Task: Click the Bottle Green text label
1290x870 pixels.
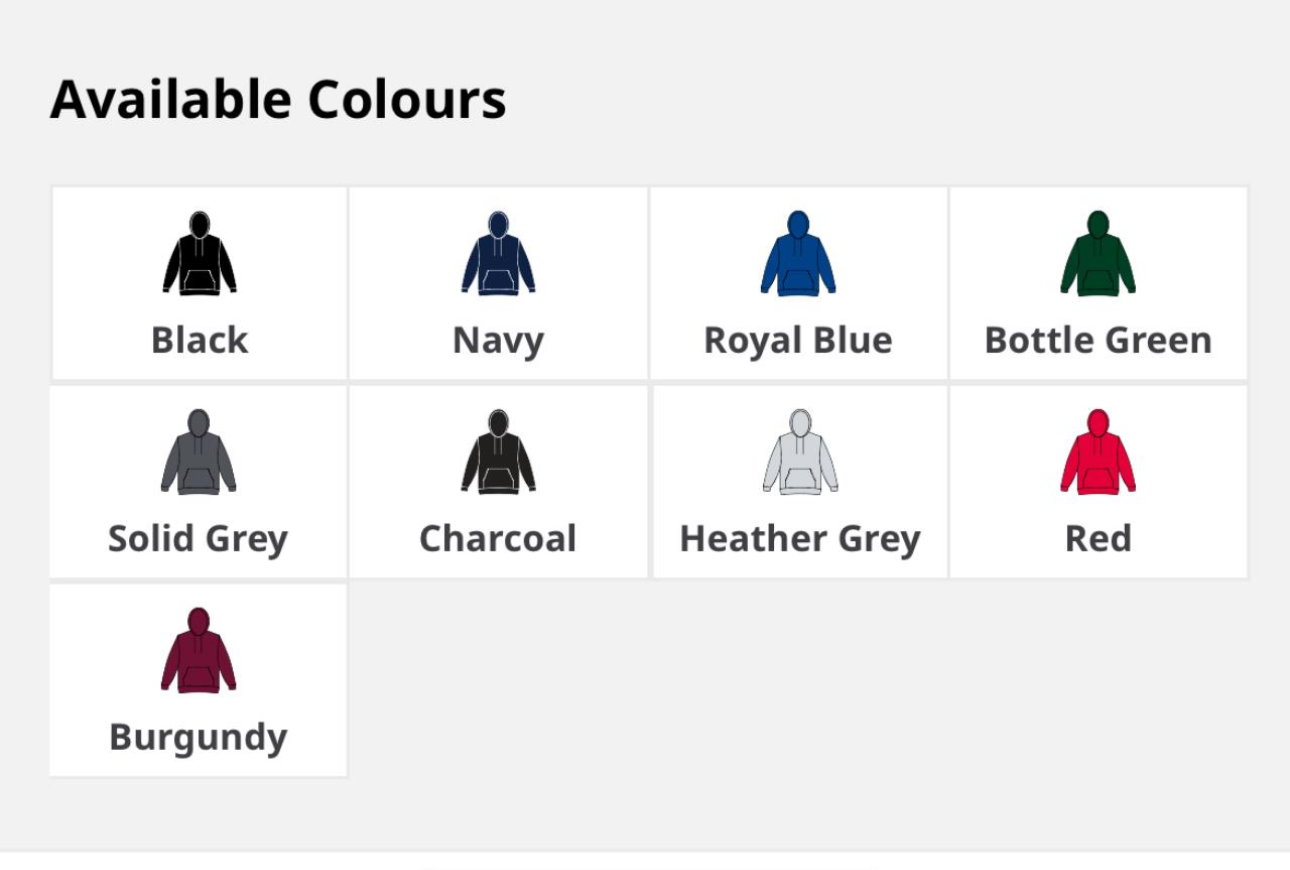Action: [1098, 340]
